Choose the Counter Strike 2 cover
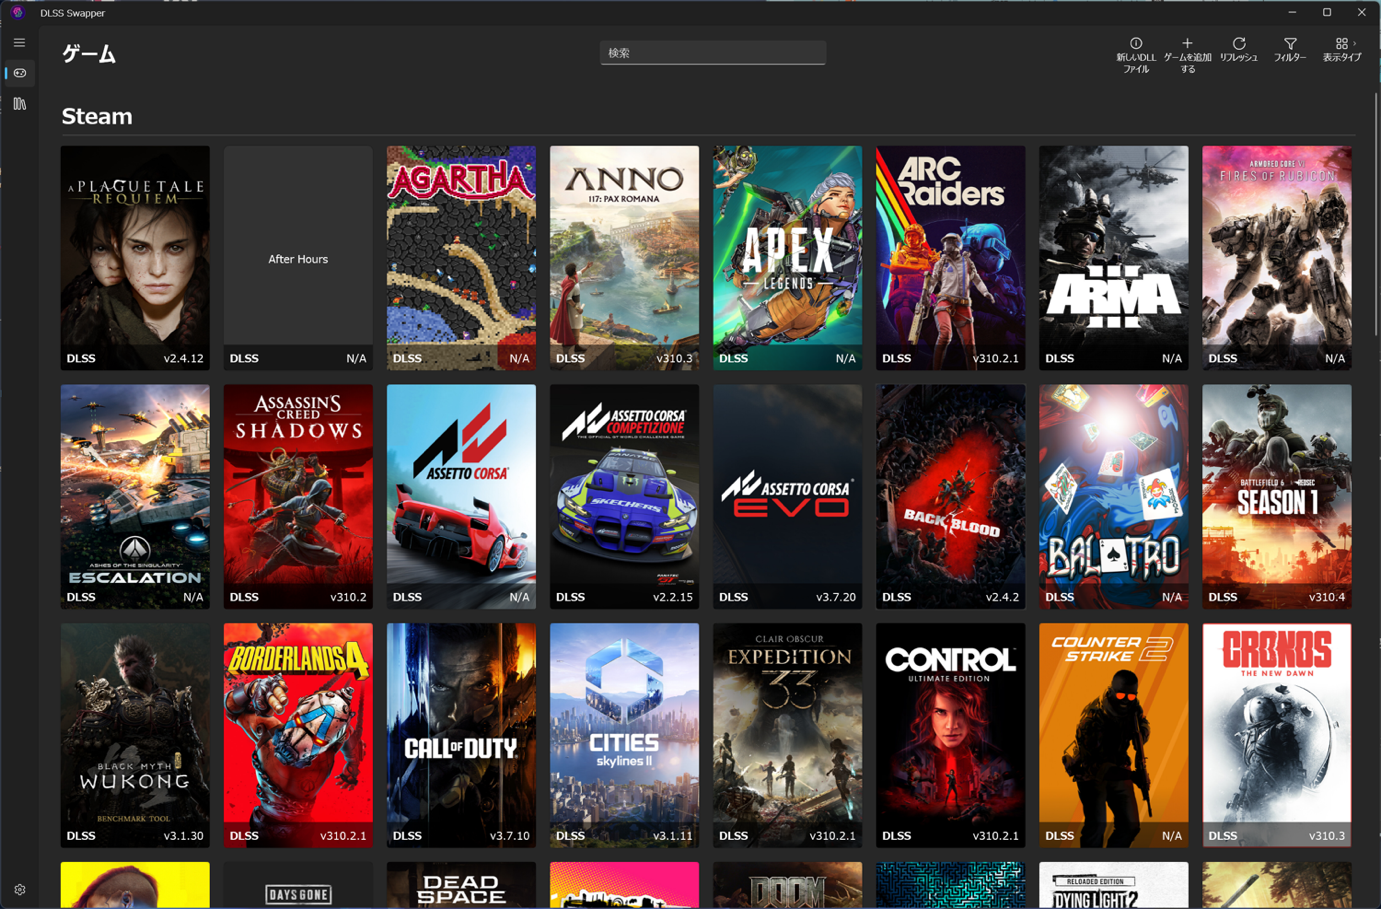Viewport: 1381px width, 909px height. point(1113,736)
